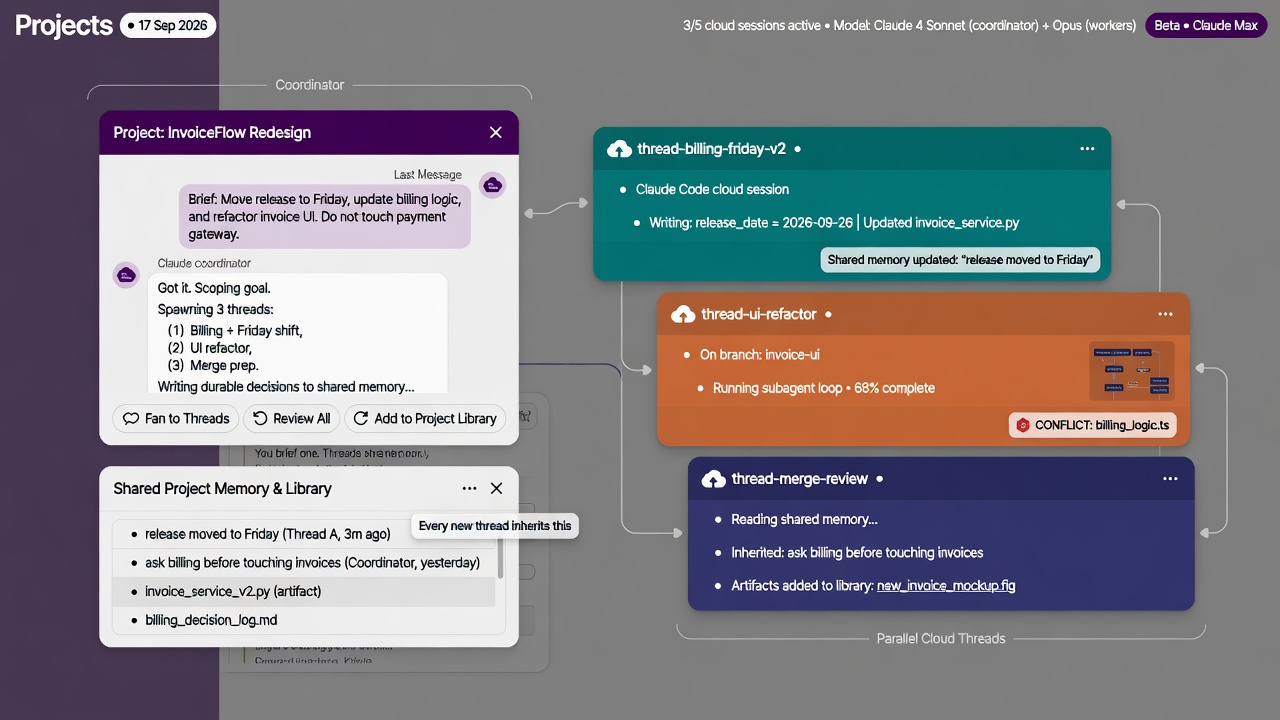Click the thread-ui-refactor title
1280x720 pixels.
tap(759, 314)
